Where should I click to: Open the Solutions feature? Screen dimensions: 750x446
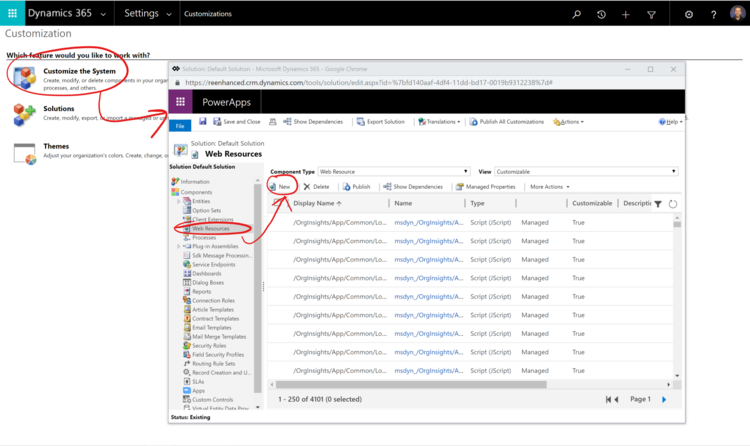point(58,109)
